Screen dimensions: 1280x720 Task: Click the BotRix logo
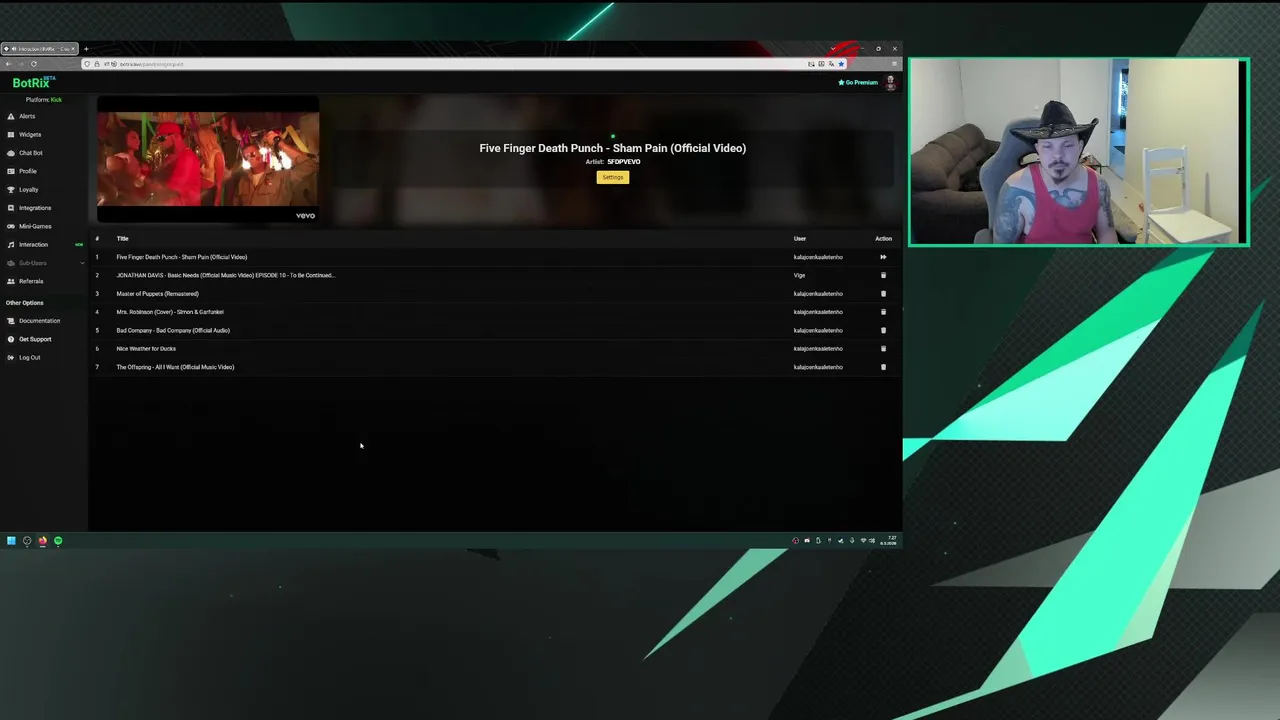(33, 82)
